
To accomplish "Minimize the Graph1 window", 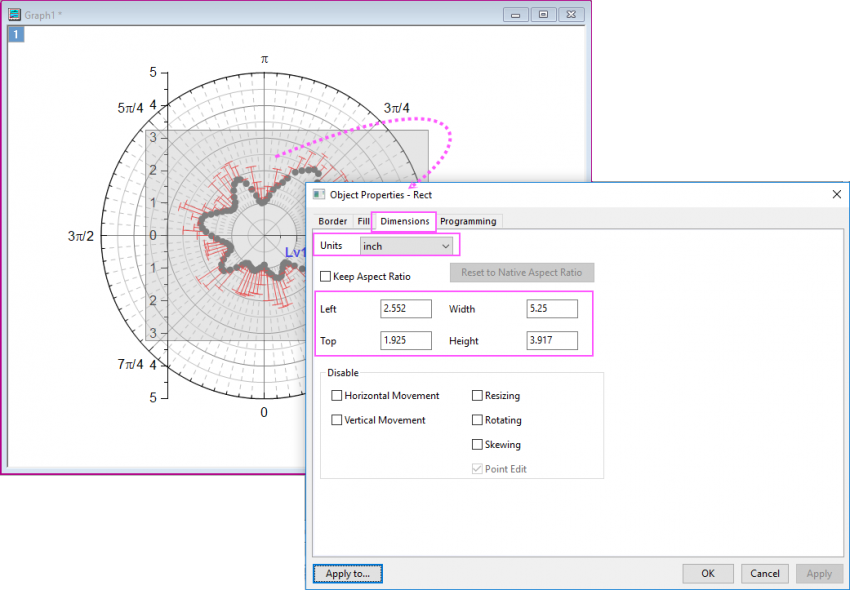I will tap(515, 15).
